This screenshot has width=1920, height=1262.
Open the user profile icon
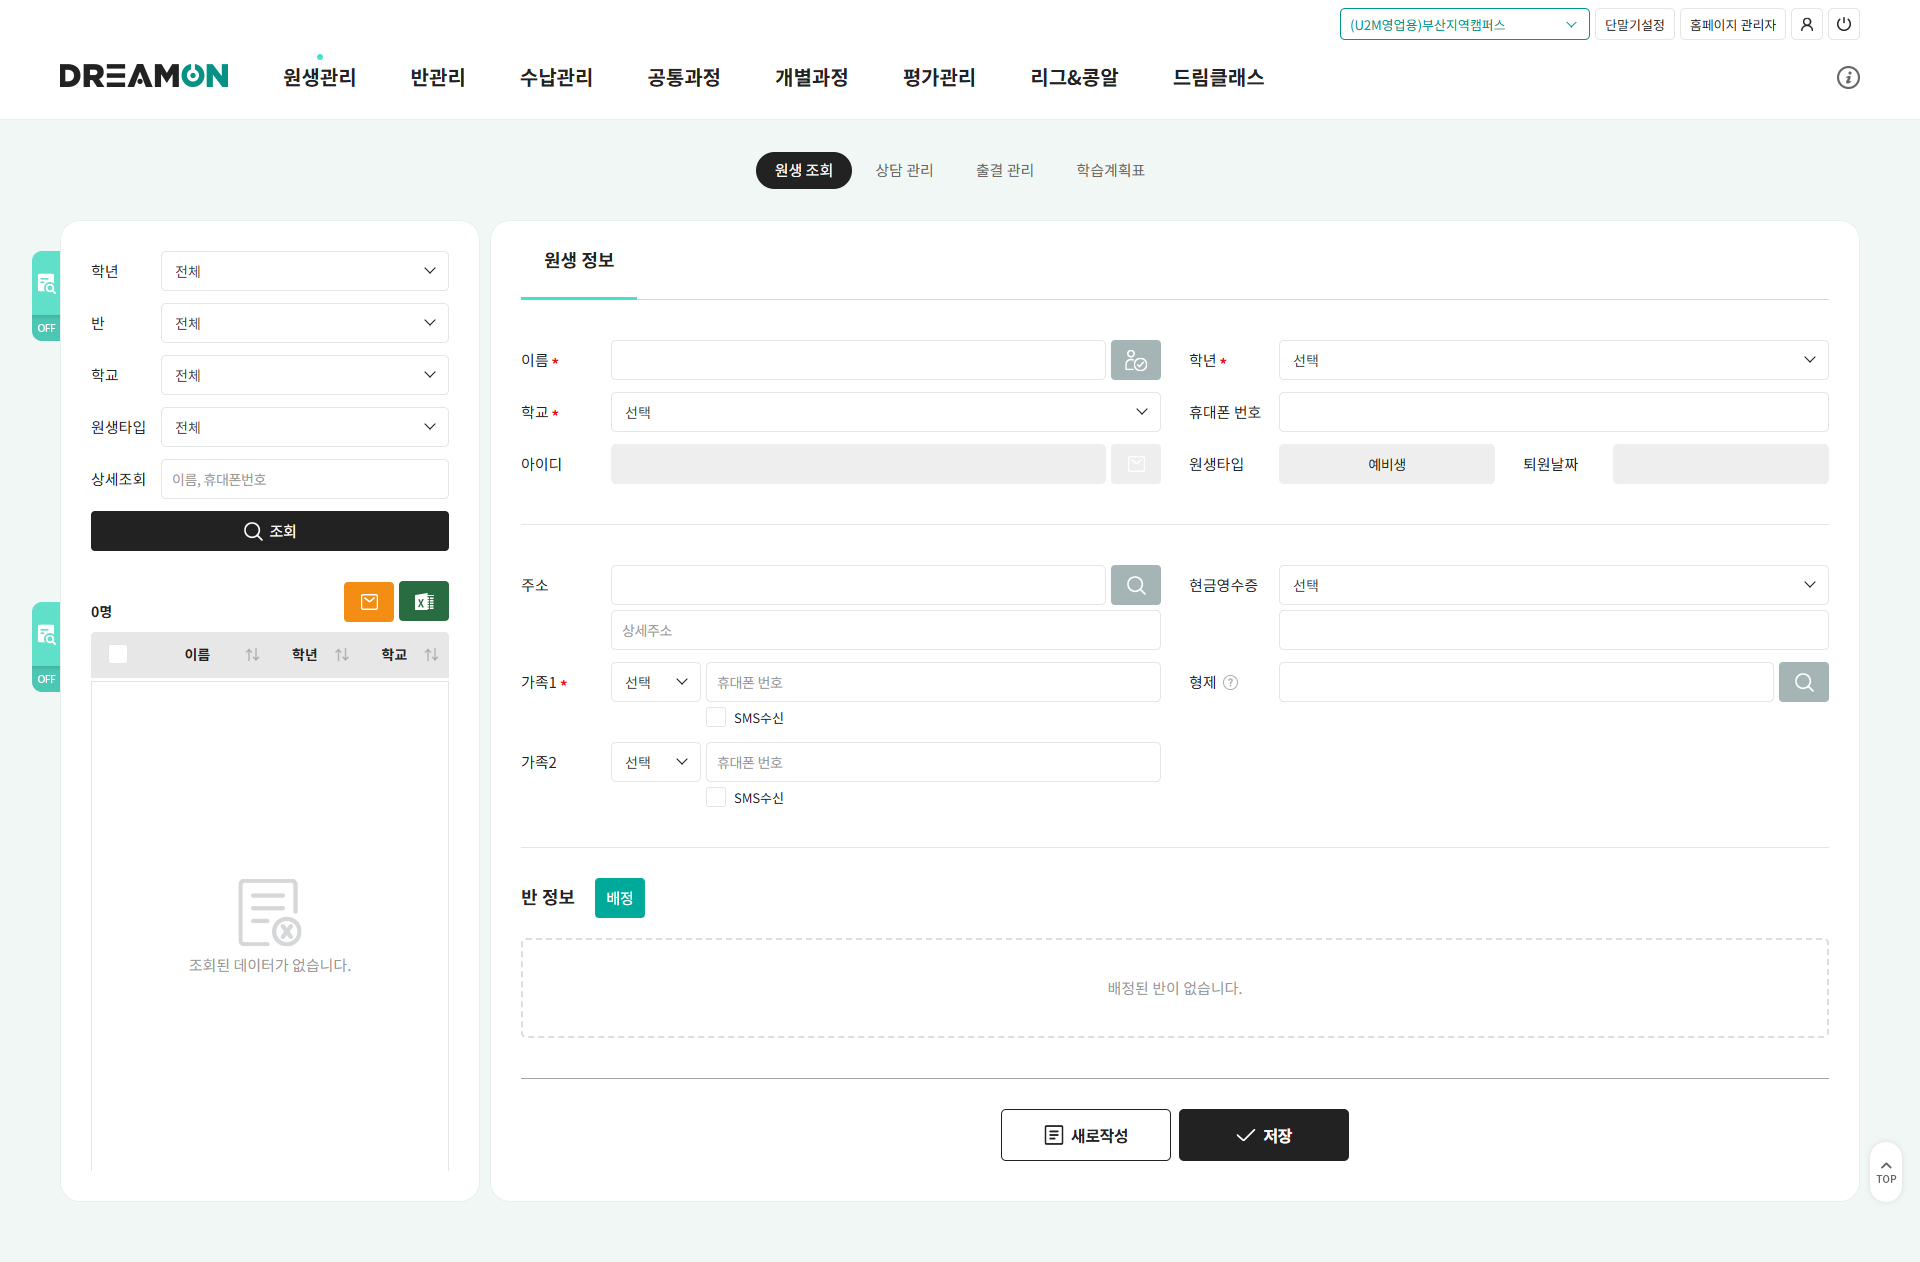[1807, 24]
